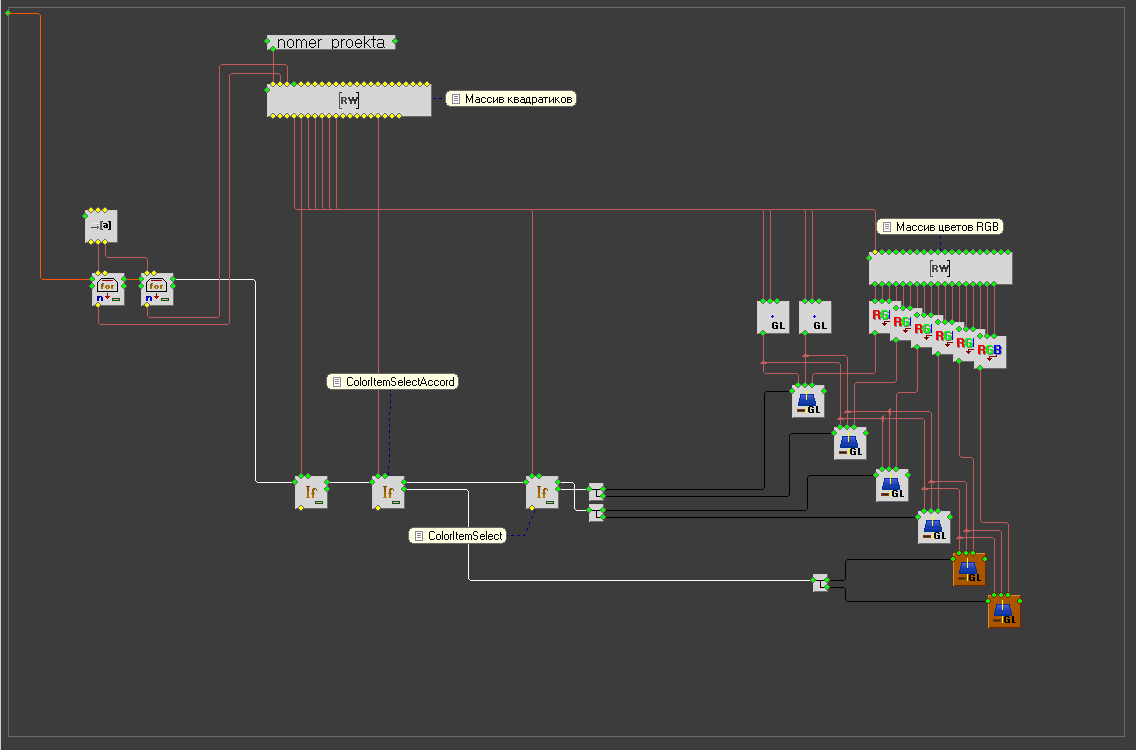This screenshot has height=750, width=1136.
Task: Click the leftmost If condition block
Action: coord(311,493)
